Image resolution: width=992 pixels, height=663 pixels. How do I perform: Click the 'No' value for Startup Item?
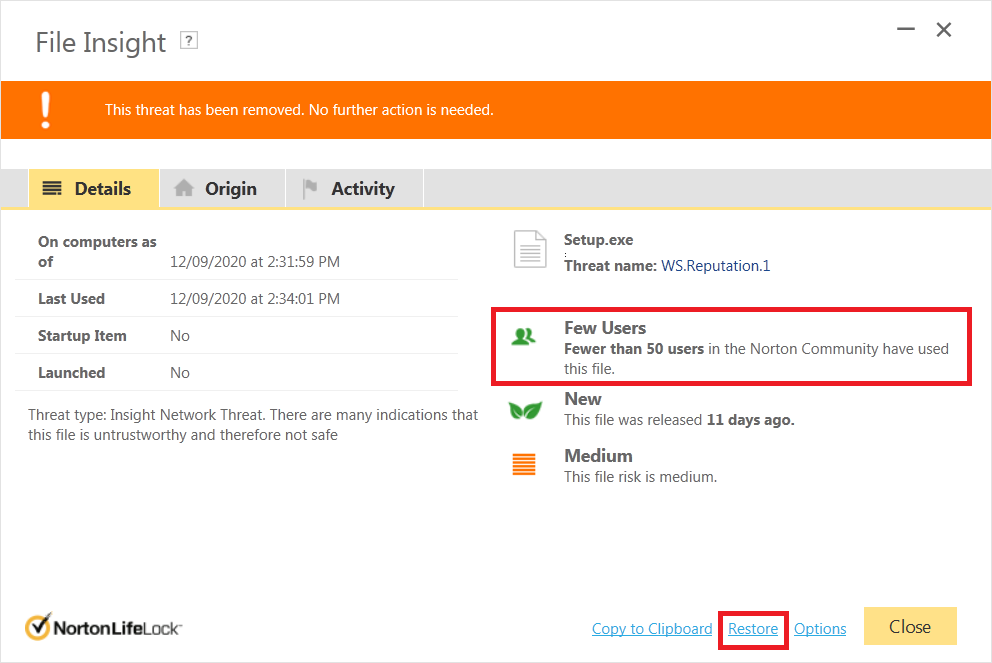(x=180, y=335)
